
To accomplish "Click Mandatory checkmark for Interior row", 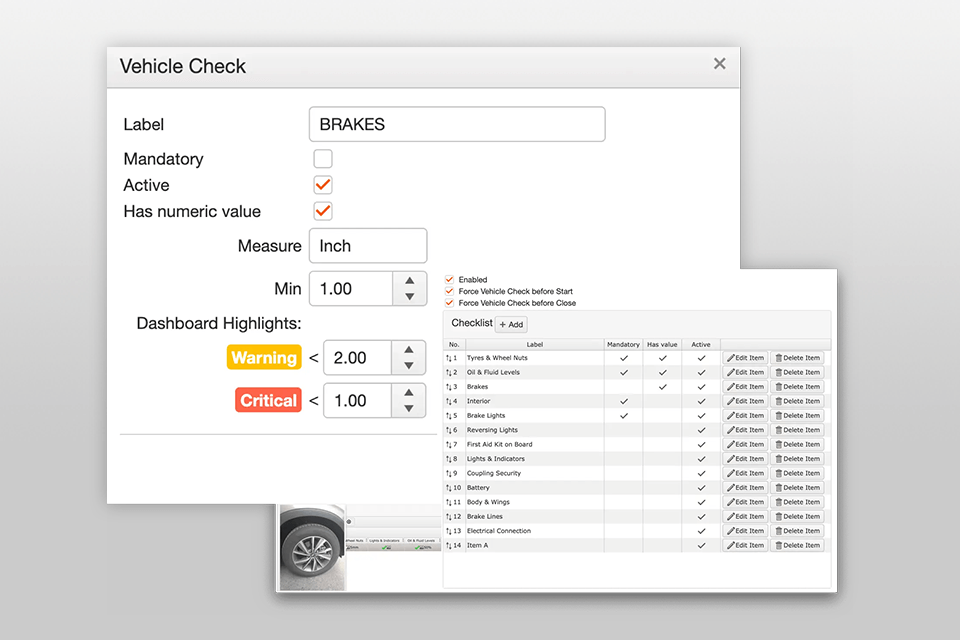I will click(624, 401).
